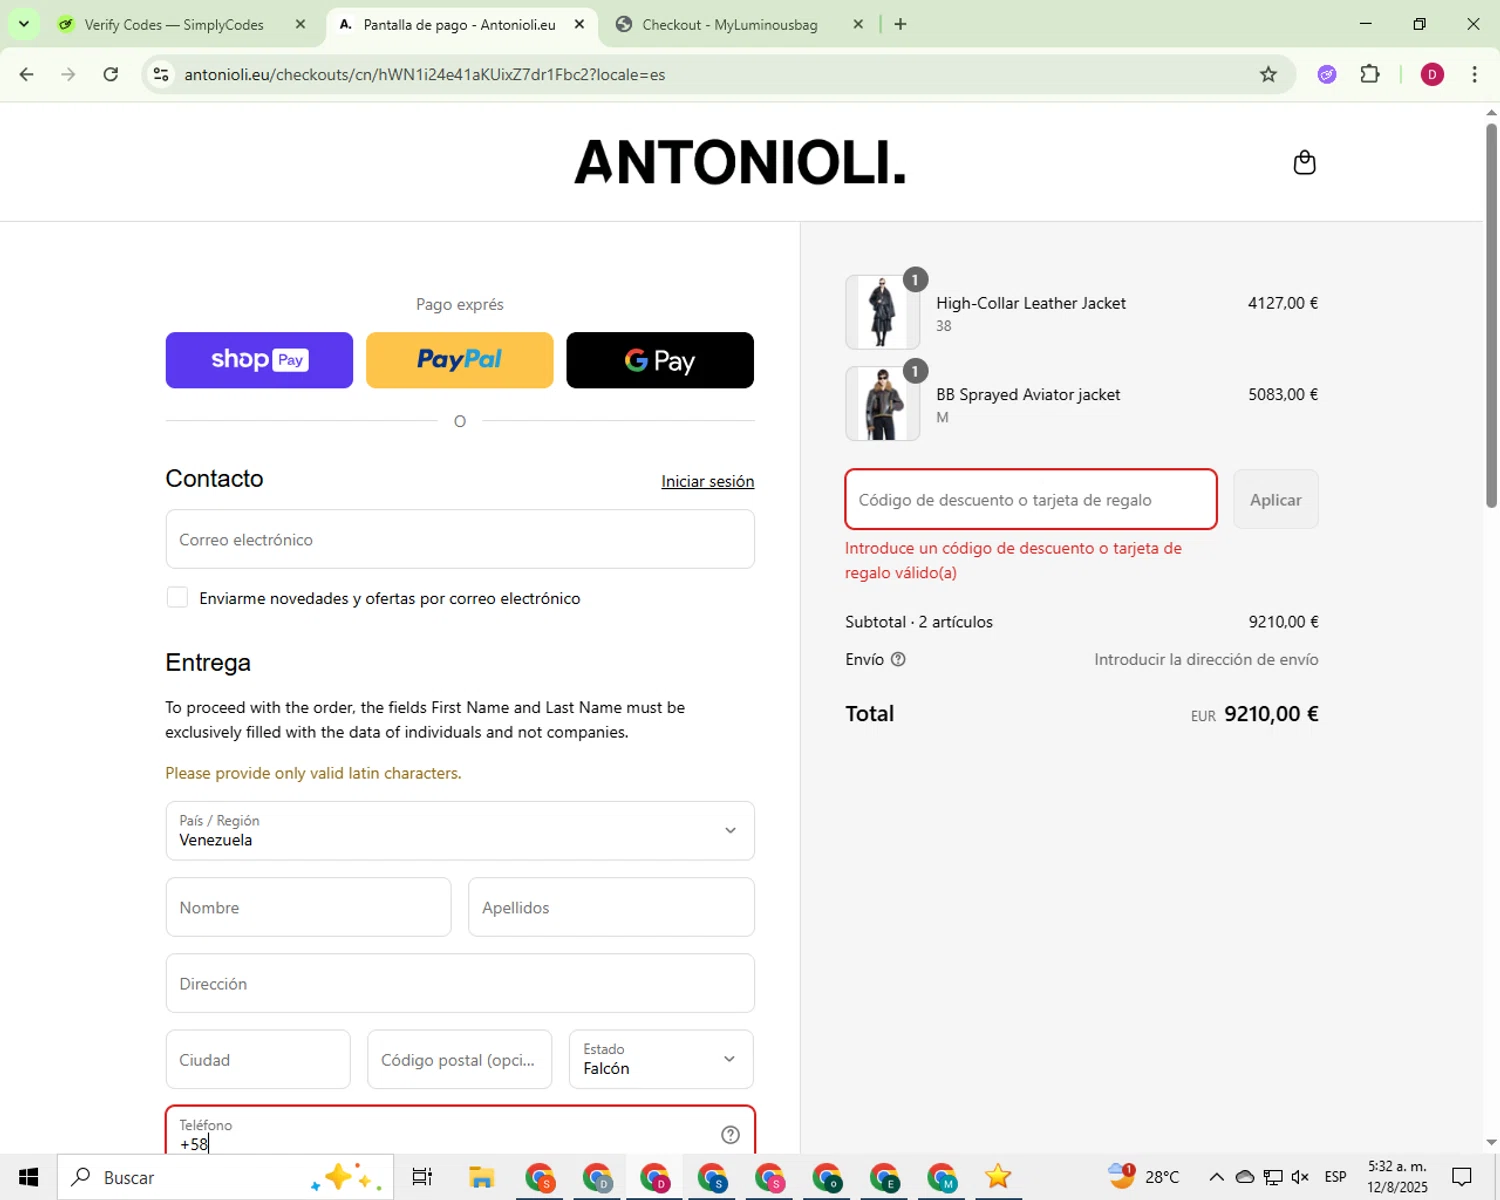
Task: Click the ANTONIOLI logo
Action: (x=740, y=162)
